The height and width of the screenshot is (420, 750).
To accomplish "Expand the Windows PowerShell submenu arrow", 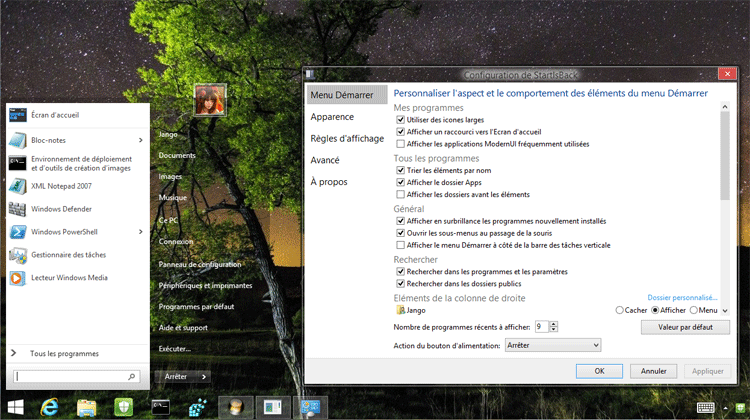I will [140, 232].
